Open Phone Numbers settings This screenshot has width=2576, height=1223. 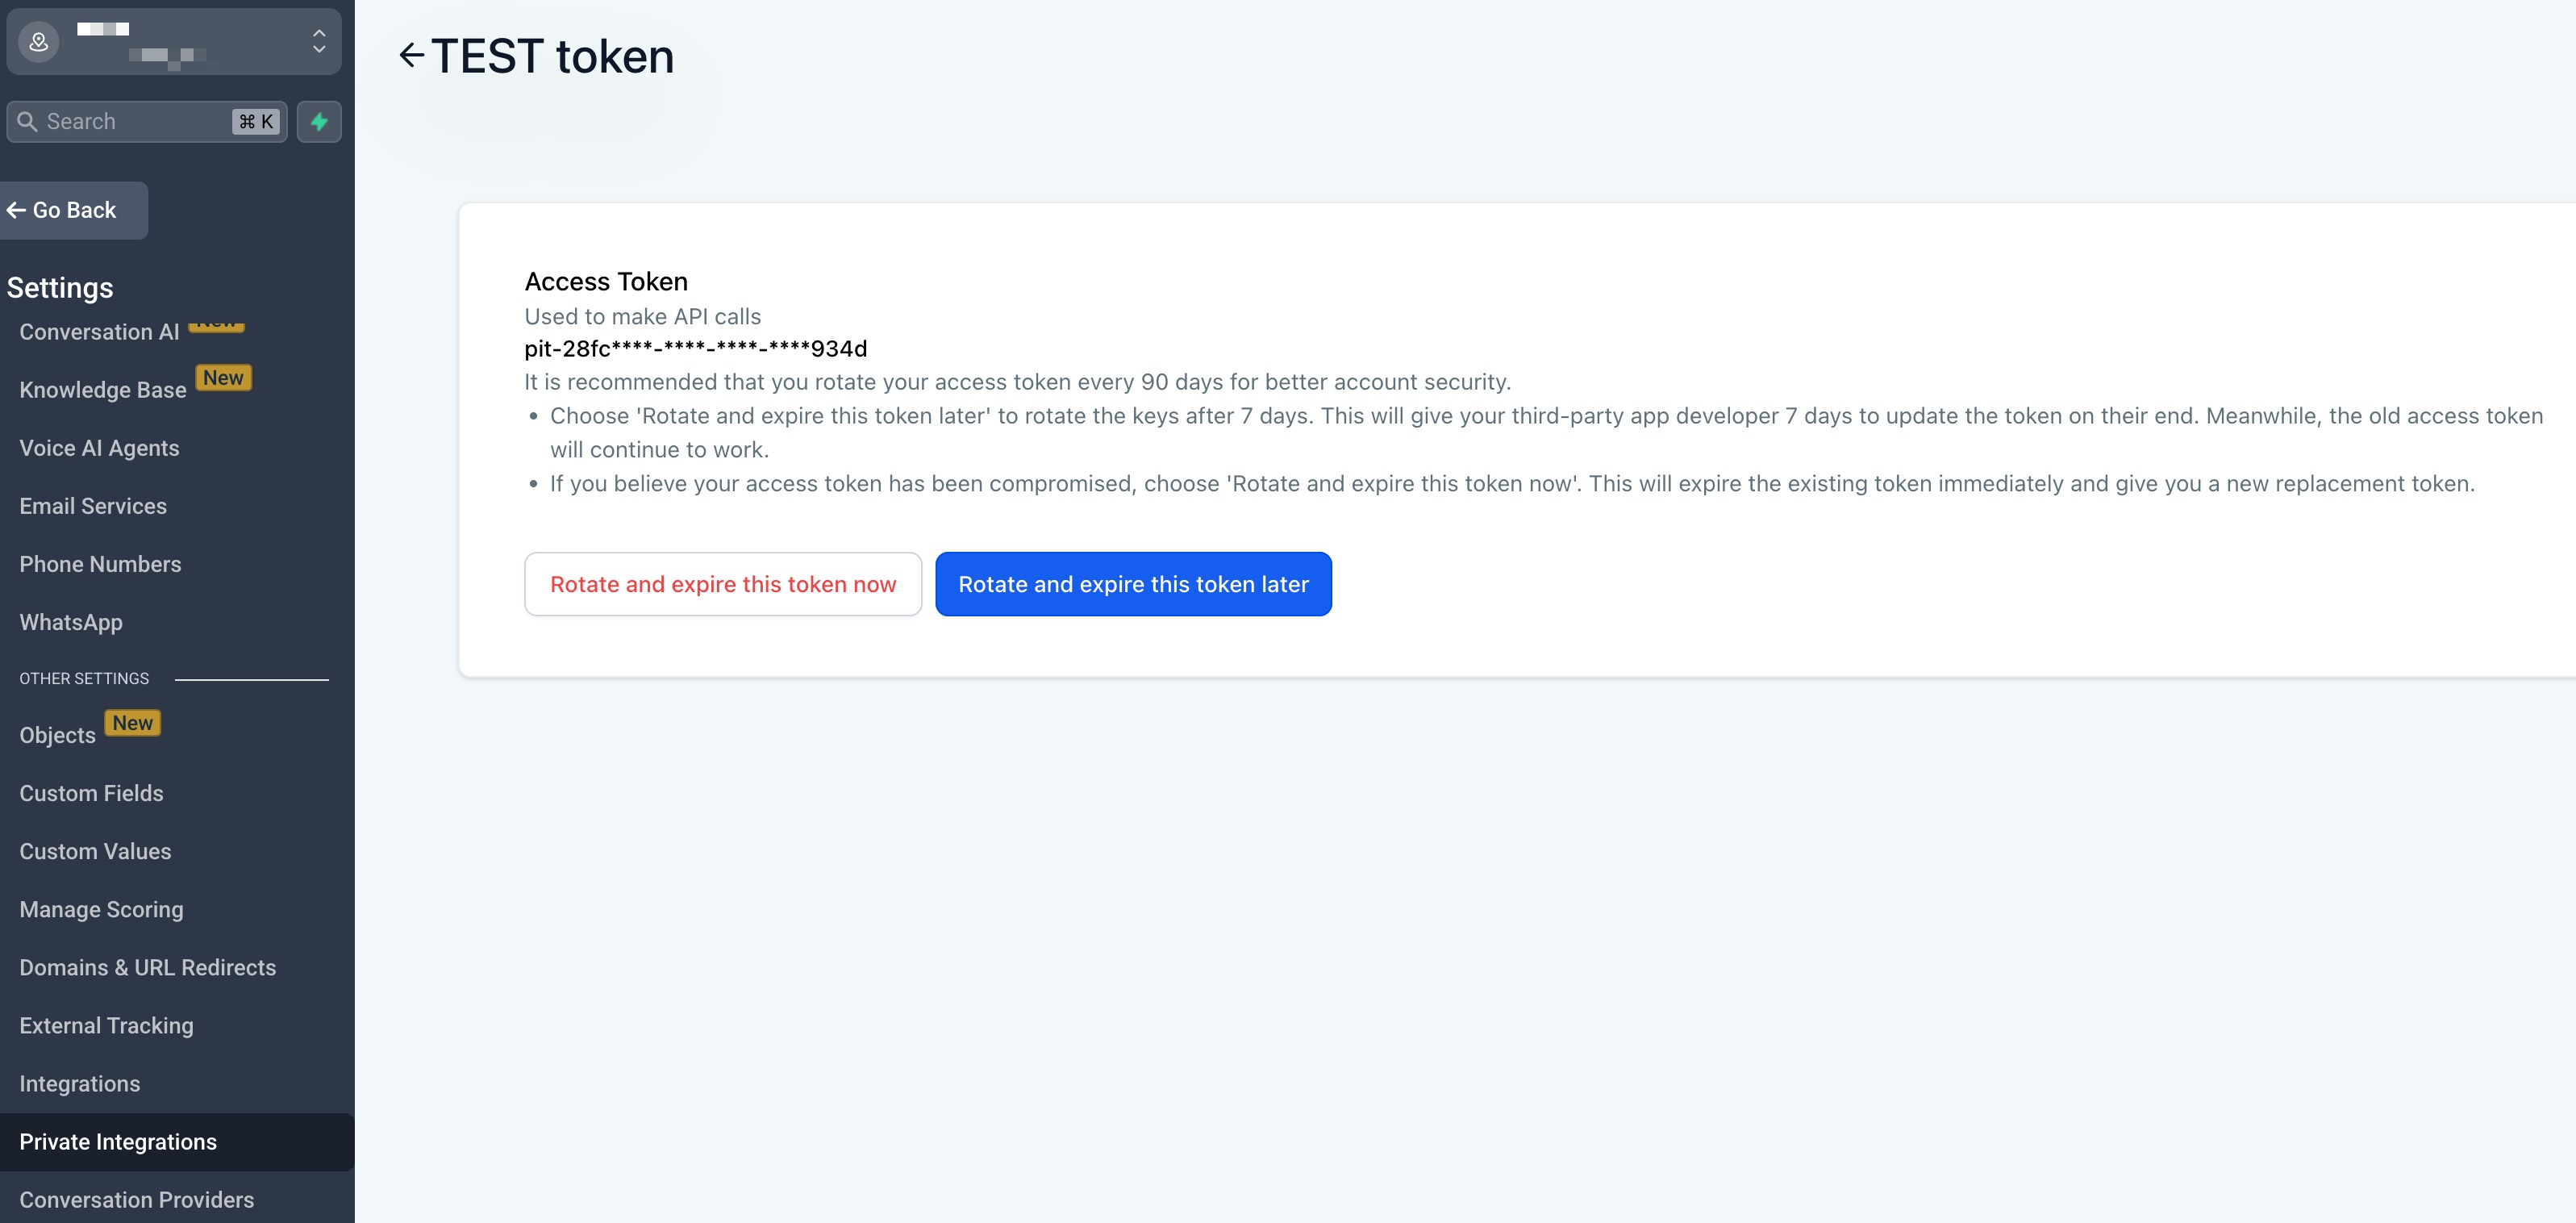pyautogui.click(x=100, y=564)
